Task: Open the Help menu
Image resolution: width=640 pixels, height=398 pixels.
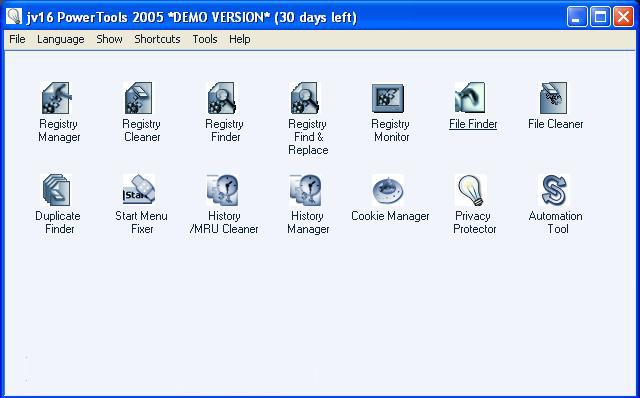Action: click(x=240, y=39)
